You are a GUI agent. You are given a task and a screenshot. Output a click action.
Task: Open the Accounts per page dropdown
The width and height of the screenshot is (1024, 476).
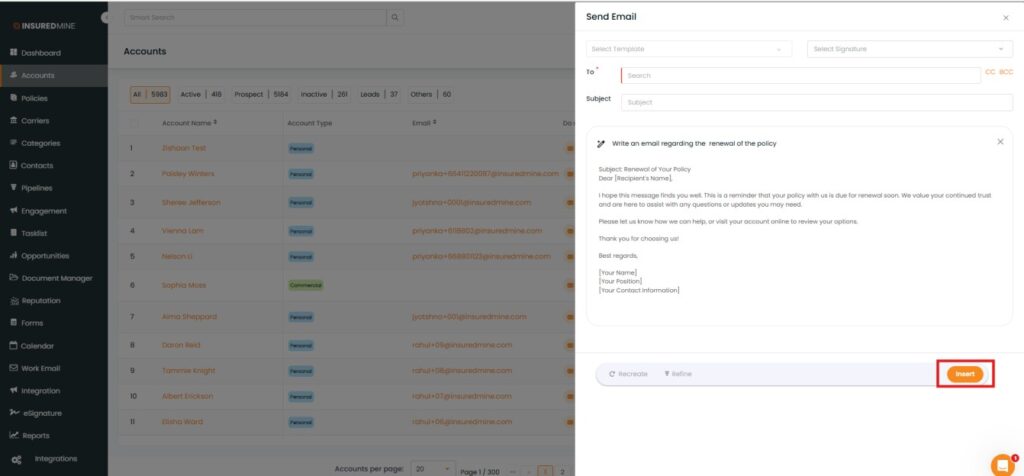coord(432,469)
